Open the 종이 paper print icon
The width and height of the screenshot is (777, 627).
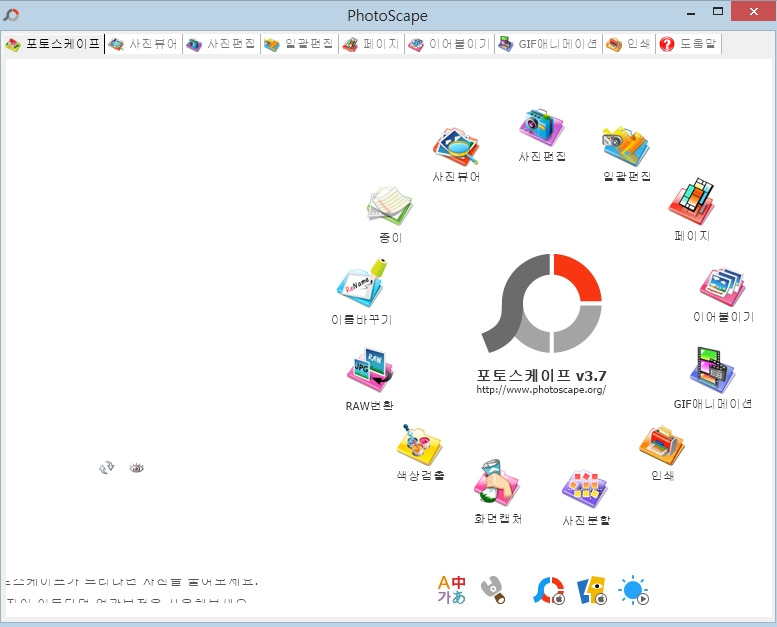pos(390,206)
